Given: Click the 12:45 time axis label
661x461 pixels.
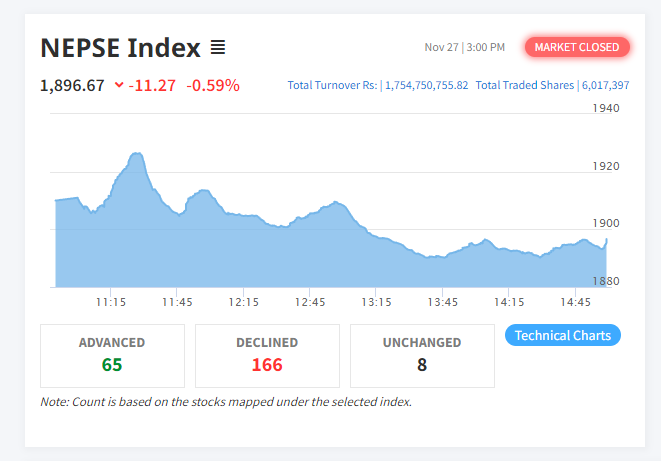Looking at the screenshot, I should point(310,302).
